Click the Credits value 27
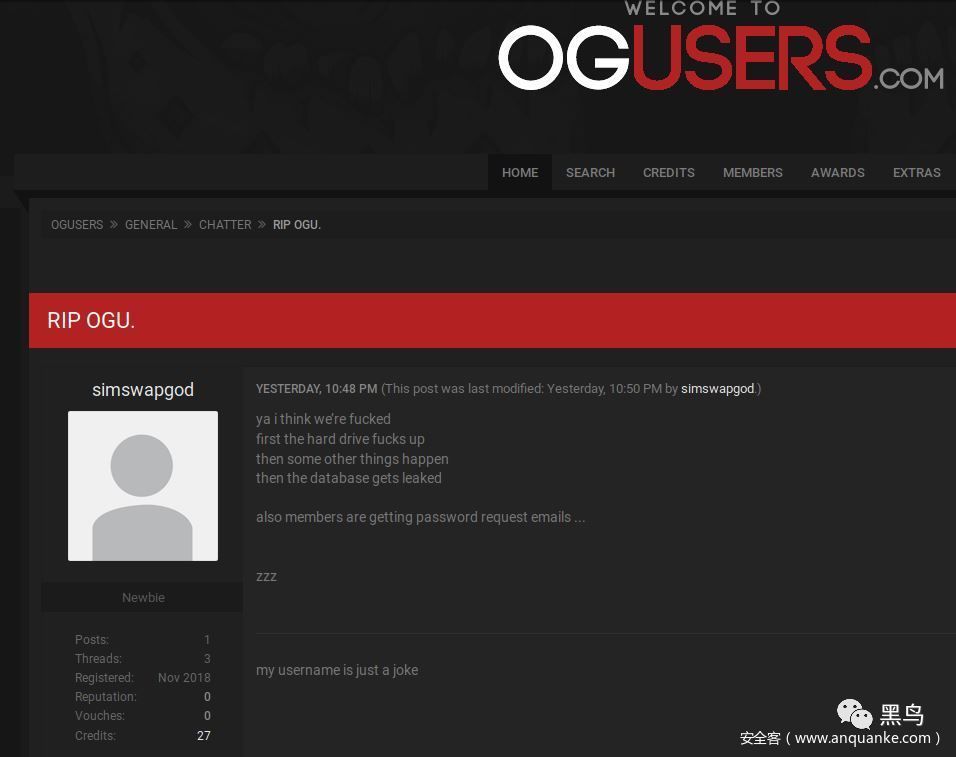This screenshot has height=757, width=956. click(204, 736)
